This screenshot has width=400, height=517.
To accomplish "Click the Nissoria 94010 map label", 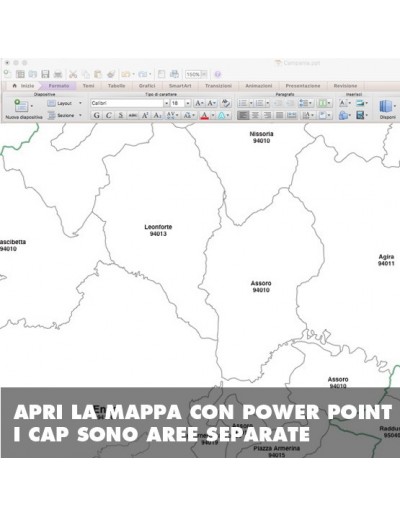I will click(261, 137).
